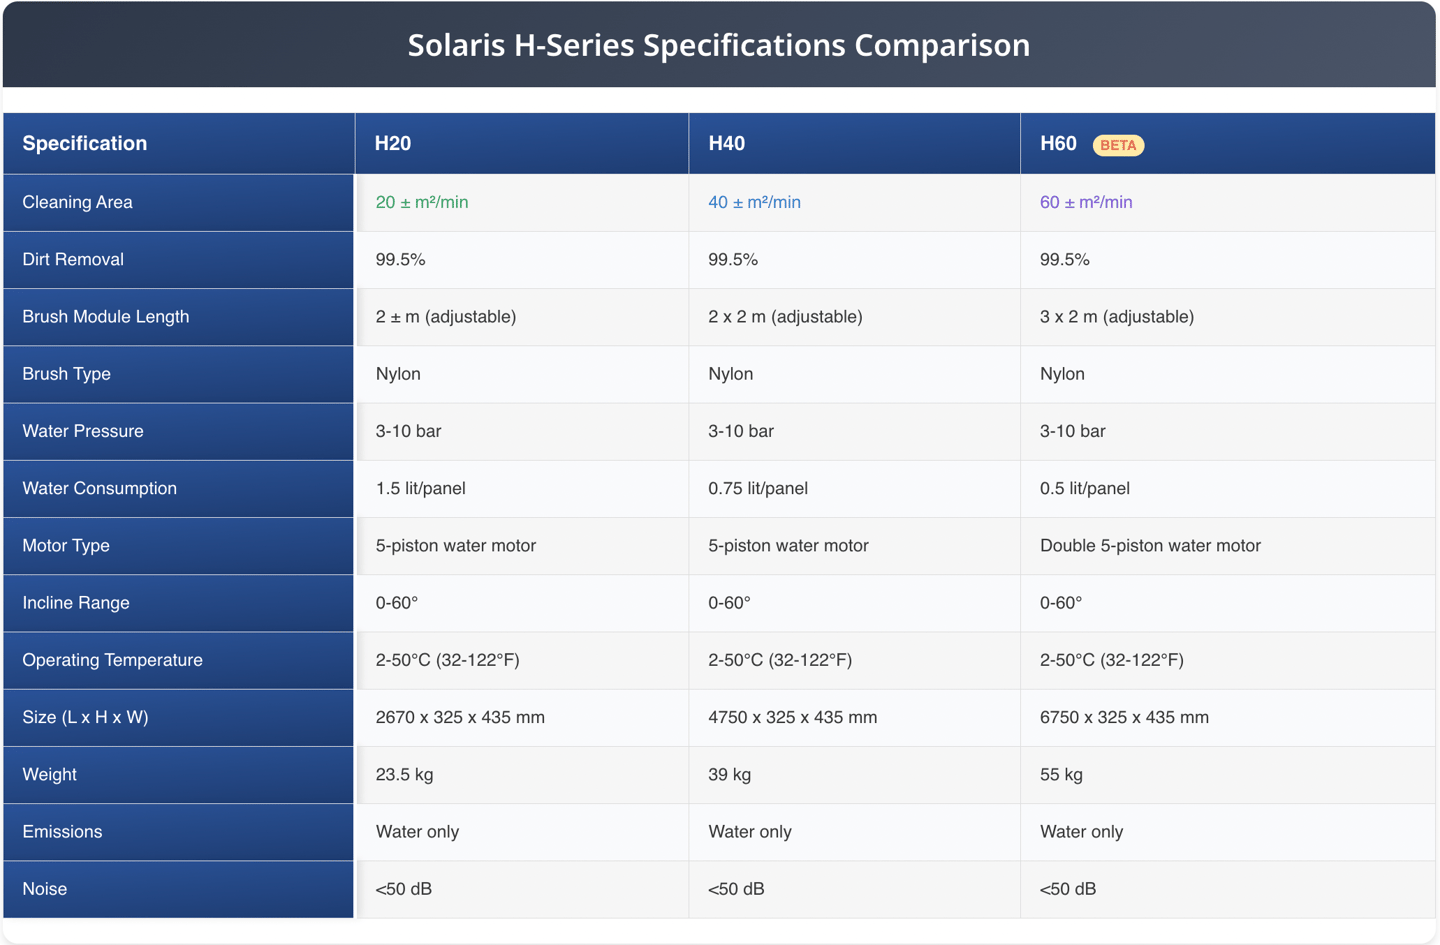Screen dimensions: 1440x945
Task: Click the 6750 x 325 x 435 mm cell
Action: point(1124,717)
